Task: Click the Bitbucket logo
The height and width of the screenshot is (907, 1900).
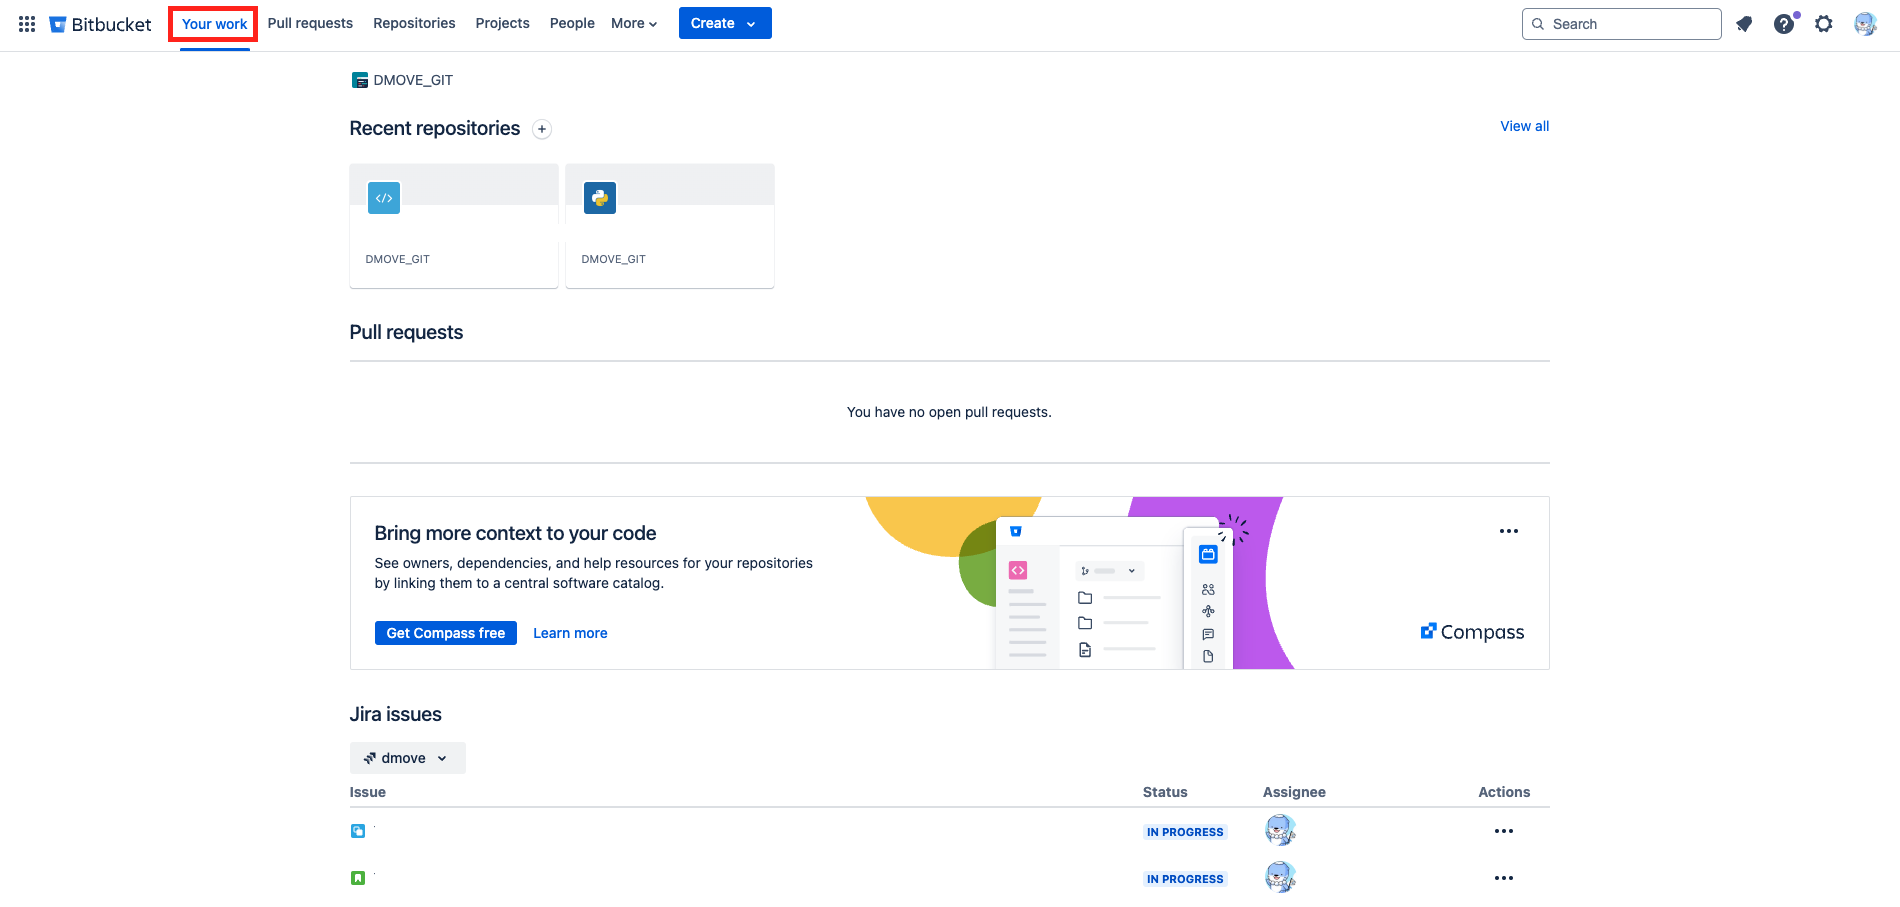Action: (101, 24)
